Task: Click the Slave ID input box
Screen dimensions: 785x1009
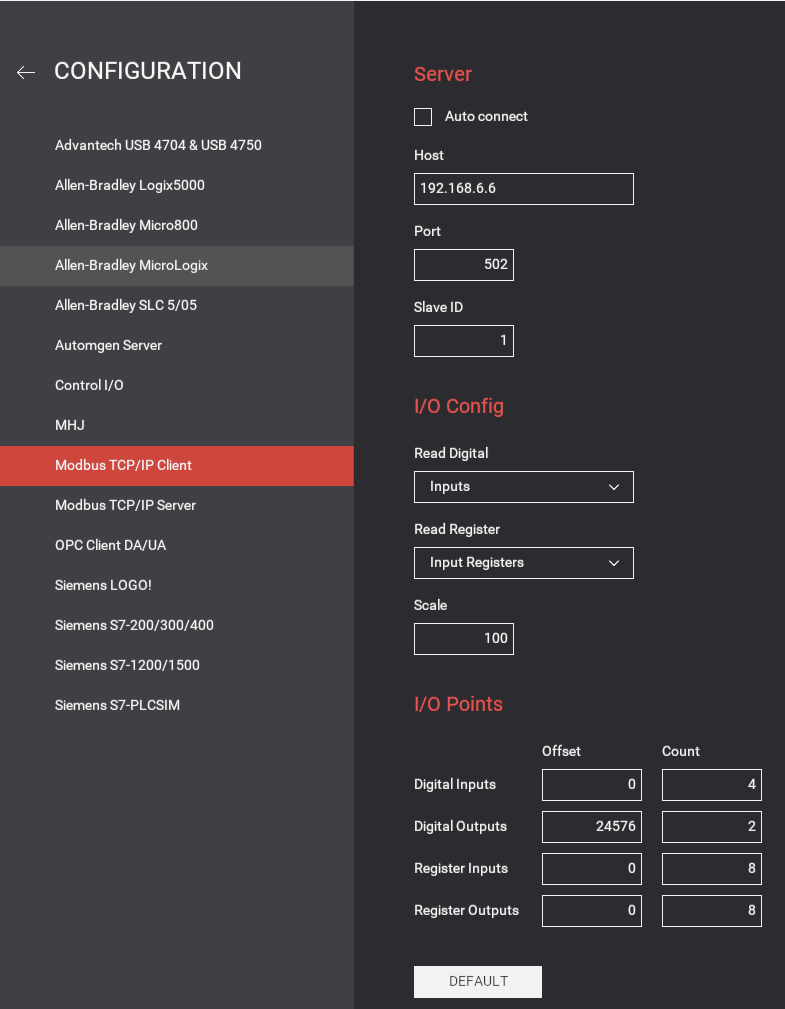Action: tap(464, 341)
